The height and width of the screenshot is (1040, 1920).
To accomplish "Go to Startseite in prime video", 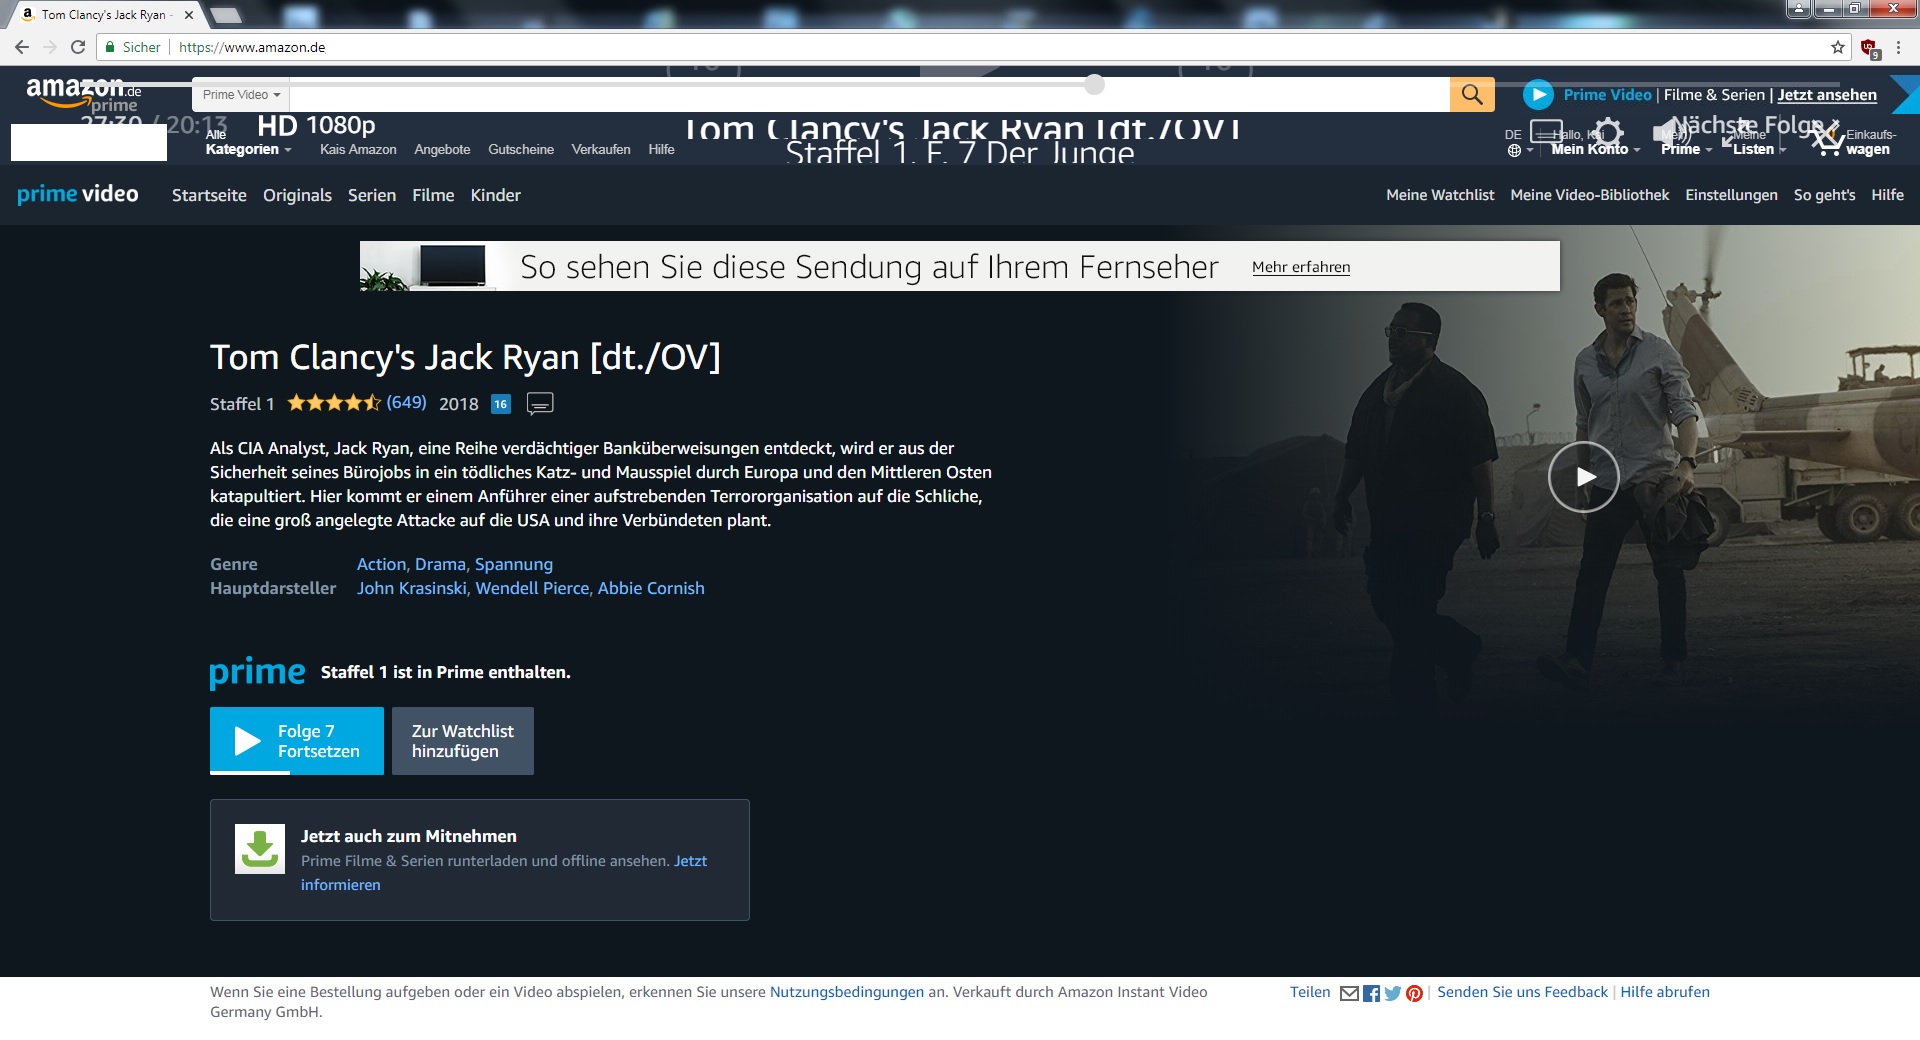I will pyautogui.click(x=209, y=195).
